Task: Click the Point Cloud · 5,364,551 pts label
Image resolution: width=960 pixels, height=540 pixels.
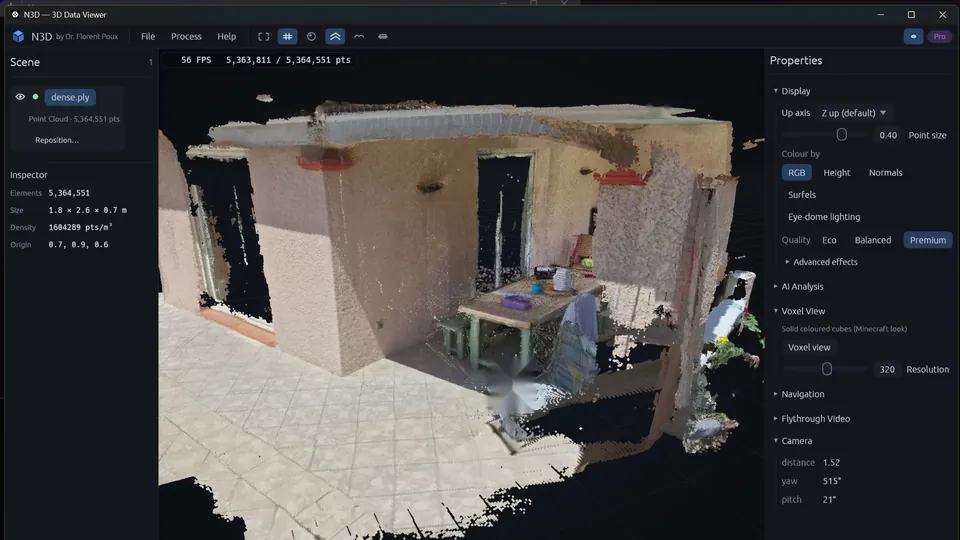Action: pyautogui.click(x=74, y=119)
